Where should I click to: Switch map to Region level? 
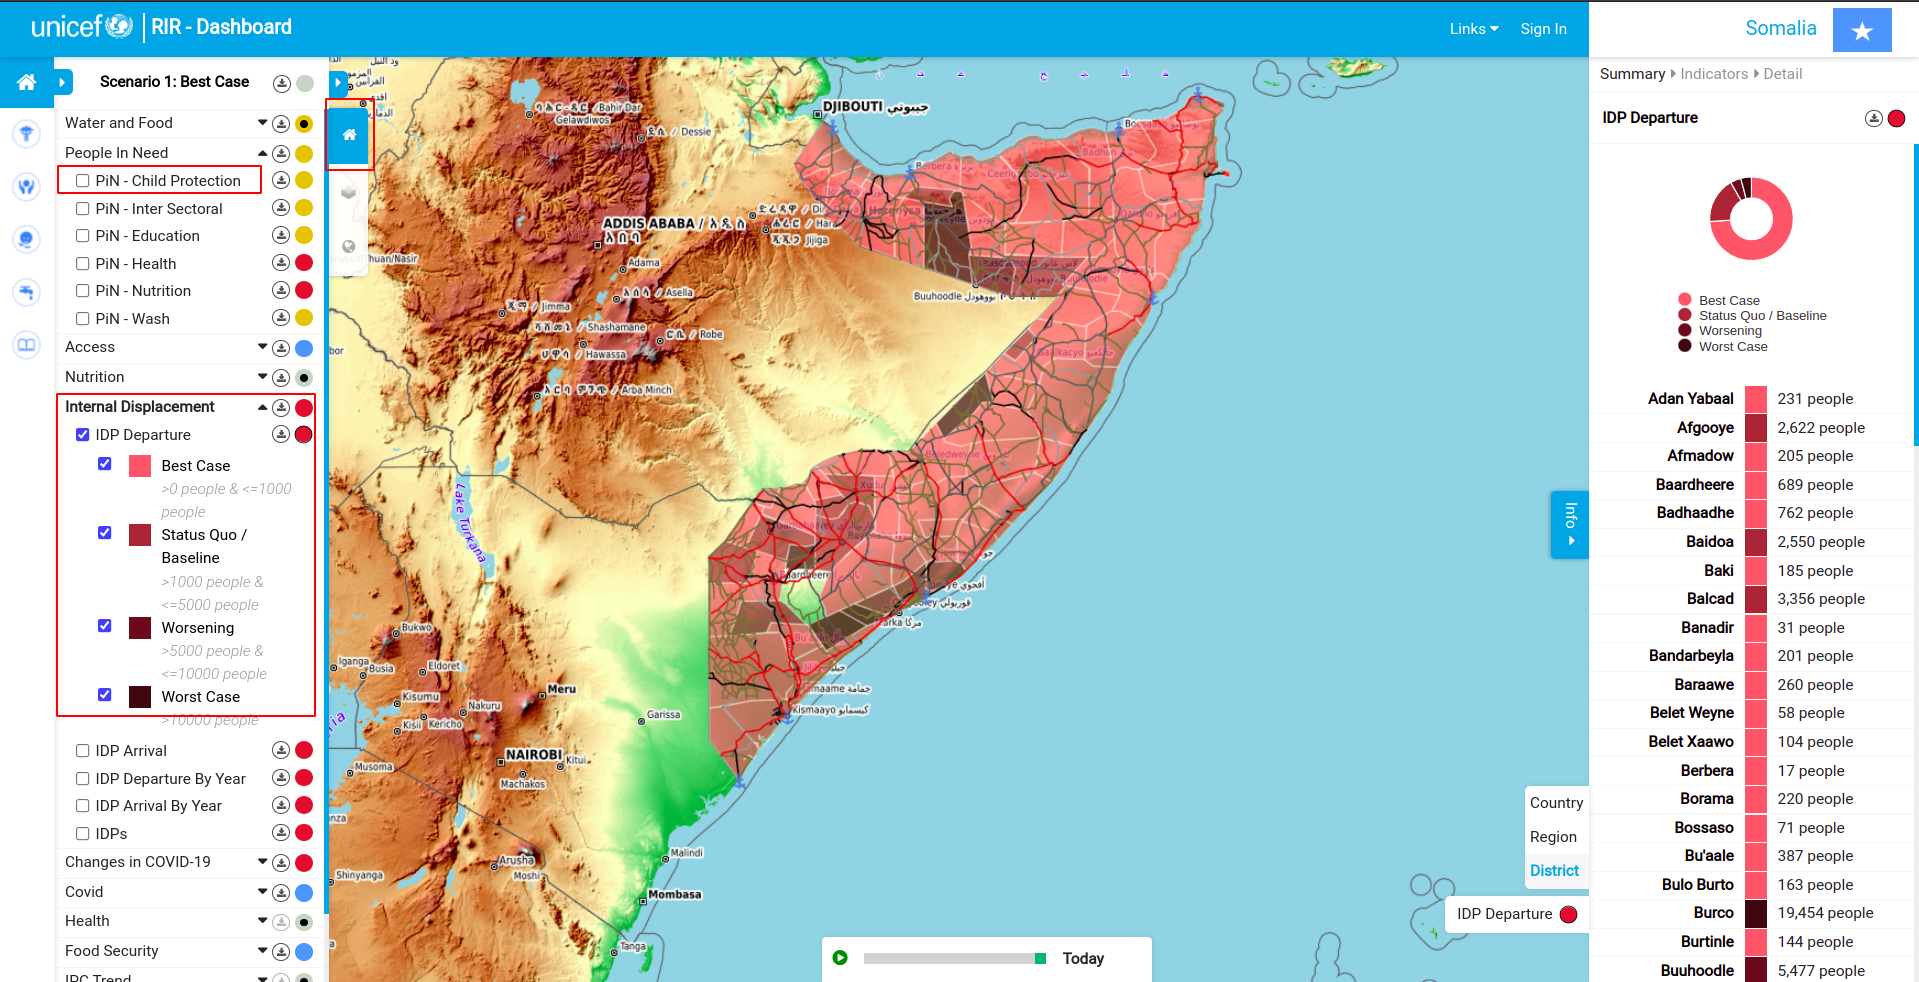[1553, 837]
